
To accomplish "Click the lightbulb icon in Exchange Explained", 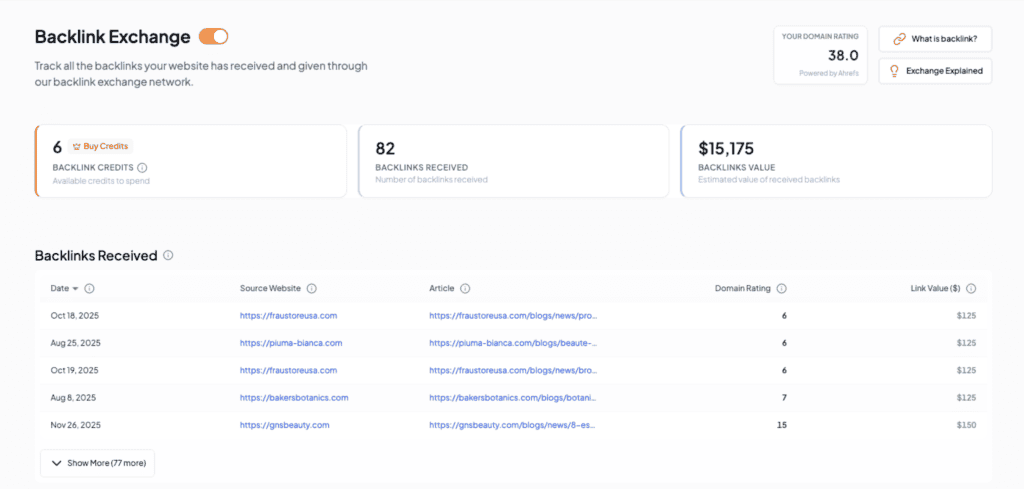I will pyautogui.click(x=894, y=71).
